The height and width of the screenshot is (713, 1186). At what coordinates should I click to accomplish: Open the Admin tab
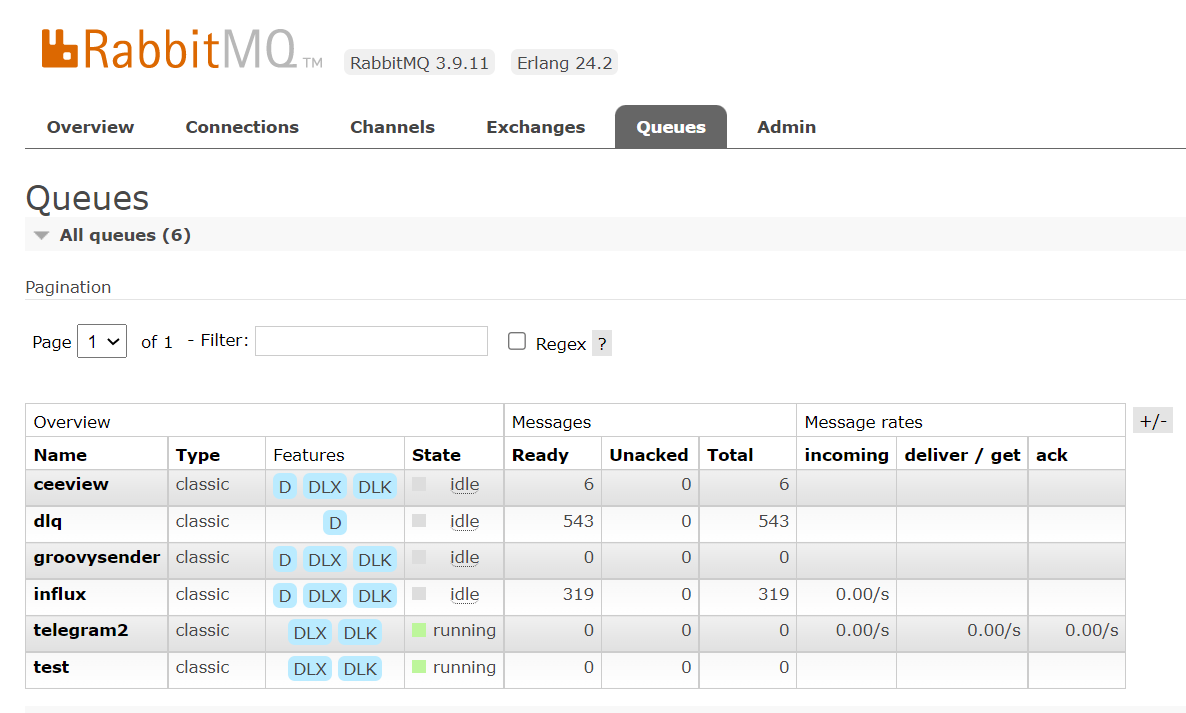tap(786, 127)
